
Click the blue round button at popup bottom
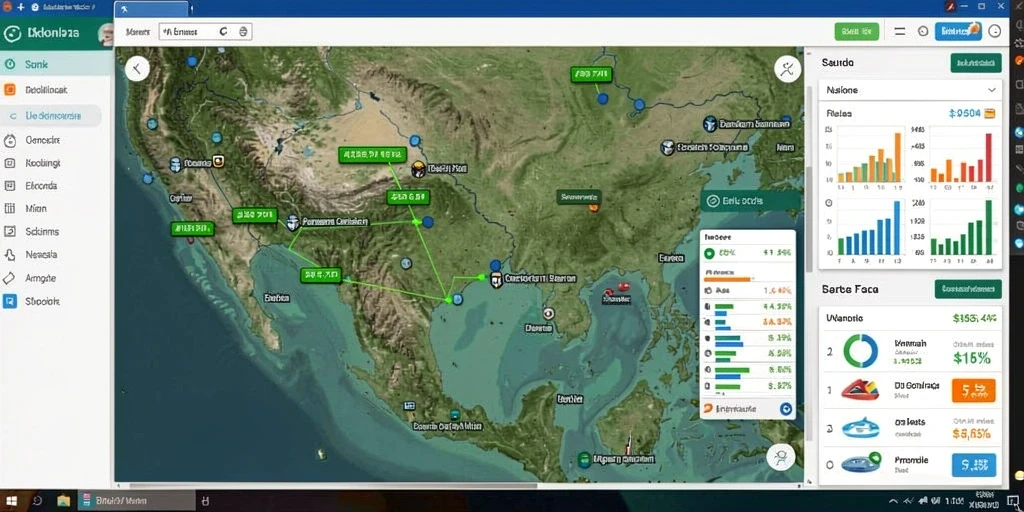coord(786,409)
